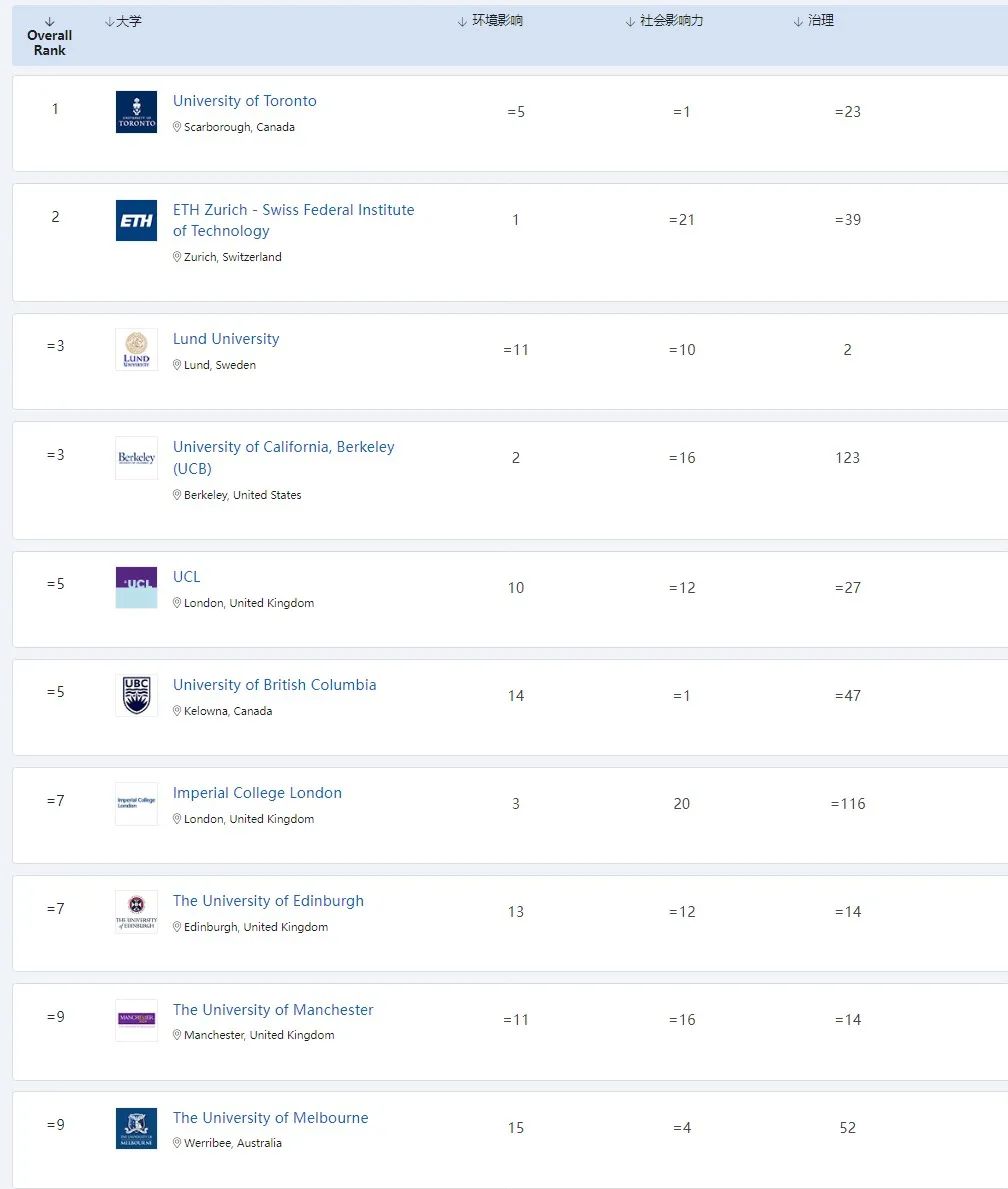The image size is (1008, 1189).
Task: Click the Lund University crest logo
Action: 136,350
